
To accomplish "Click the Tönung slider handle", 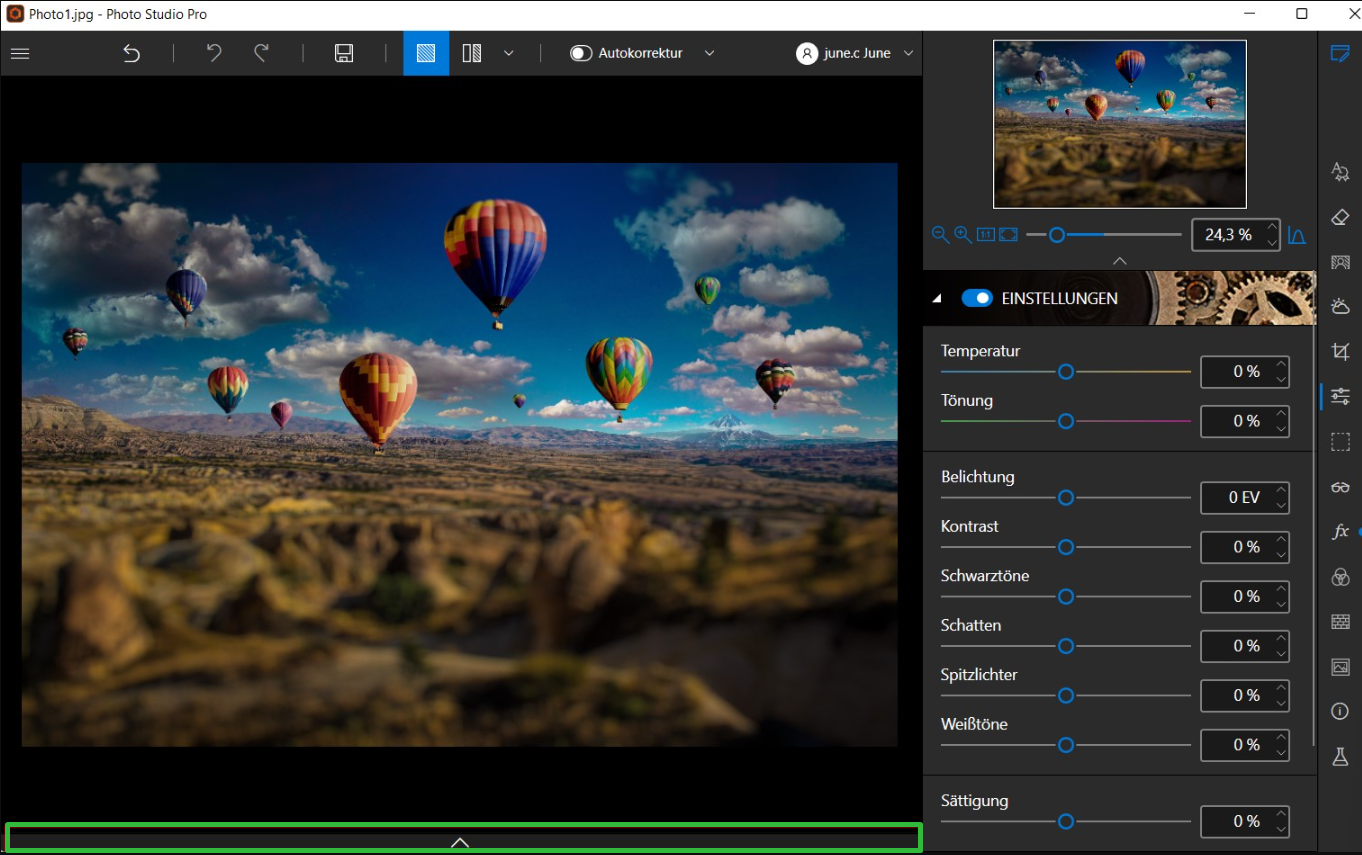I will [1066, 421].
